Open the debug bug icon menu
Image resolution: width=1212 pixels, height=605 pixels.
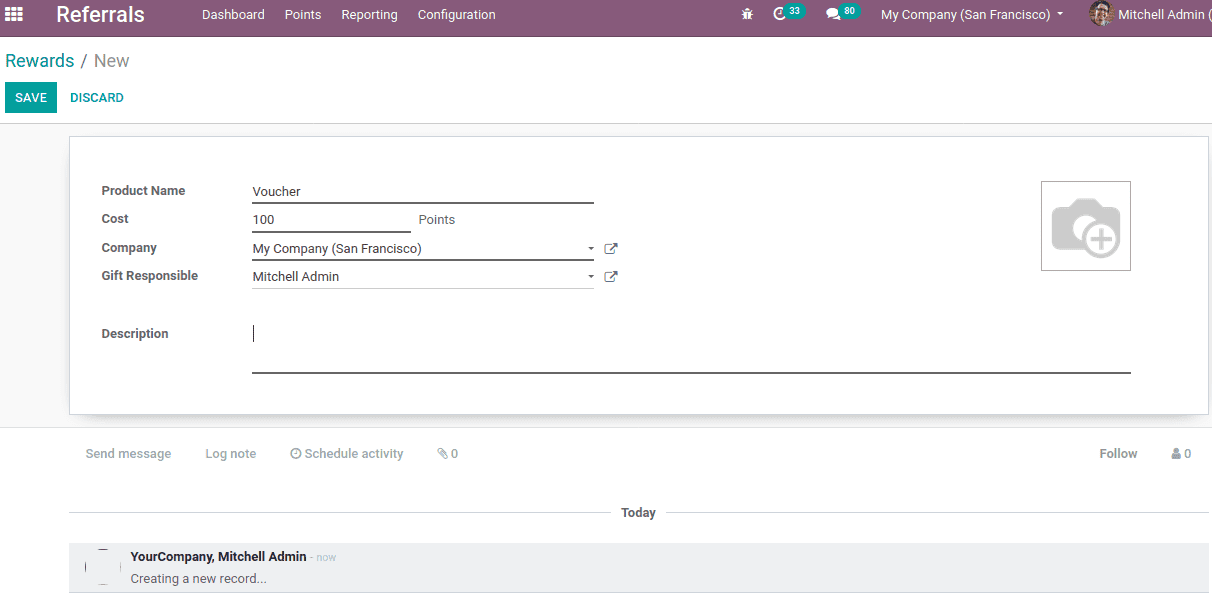747,15
